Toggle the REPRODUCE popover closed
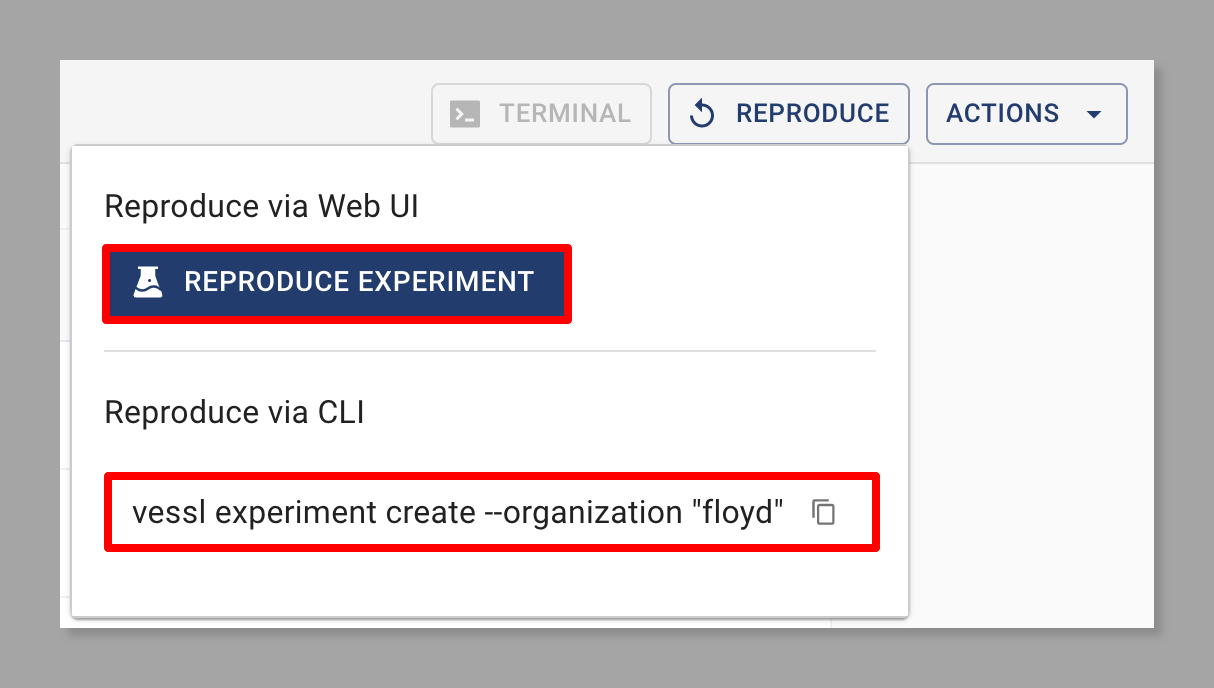The image size is (1214, 688). click(788, 114)
